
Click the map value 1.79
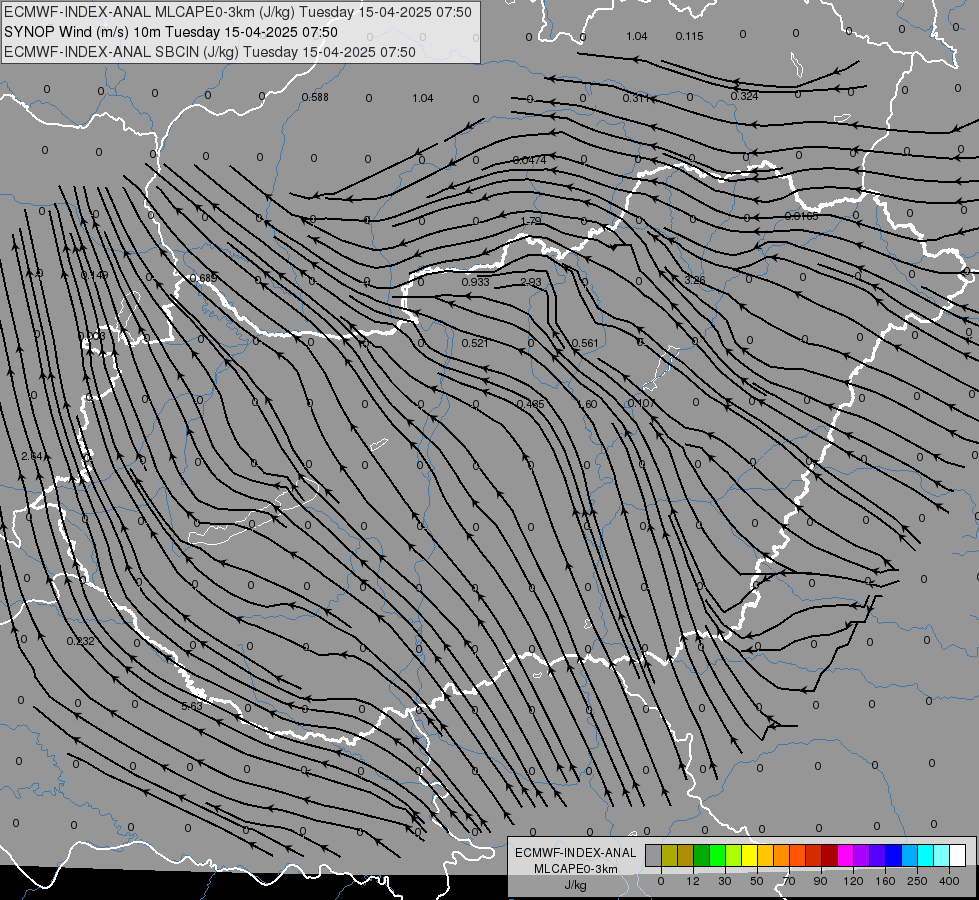tap(531, 221)
